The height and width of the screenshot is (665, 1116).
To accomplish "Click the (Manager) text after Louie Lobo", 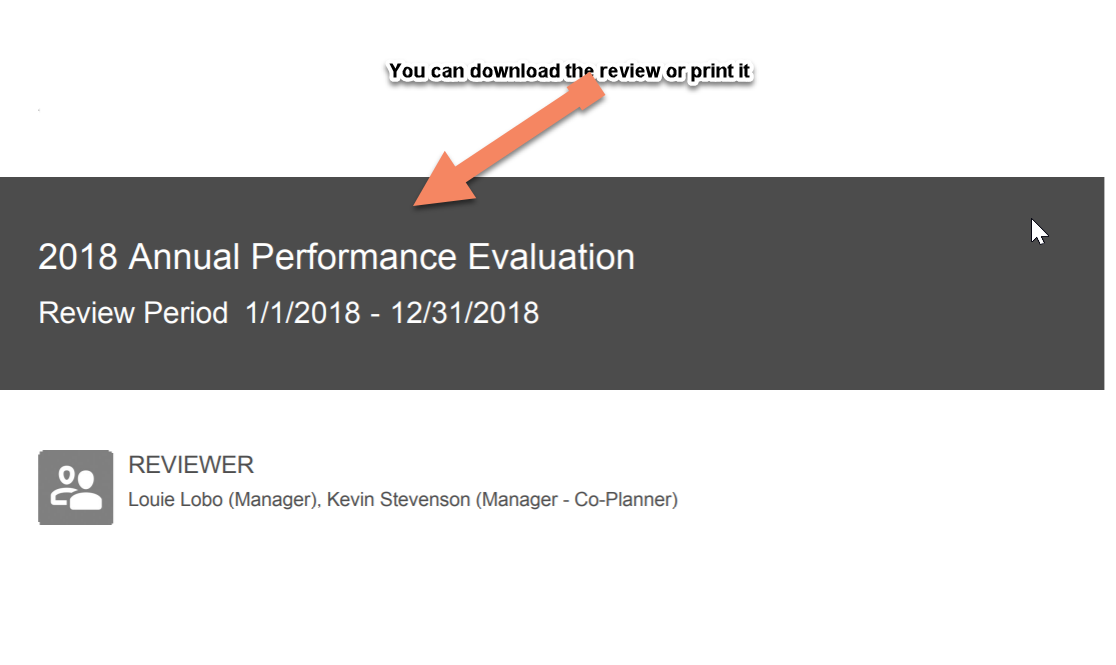I will tap(273, 500).
